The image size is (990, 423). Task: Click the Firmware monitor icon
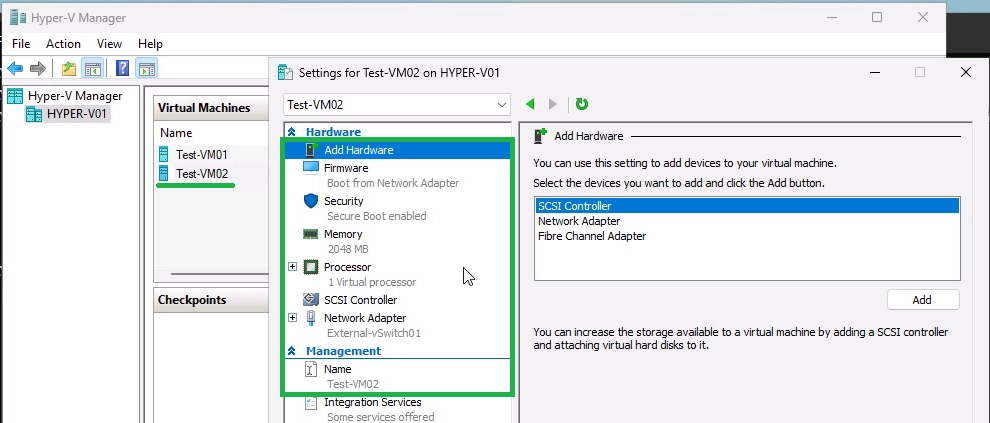coord(311,168)
